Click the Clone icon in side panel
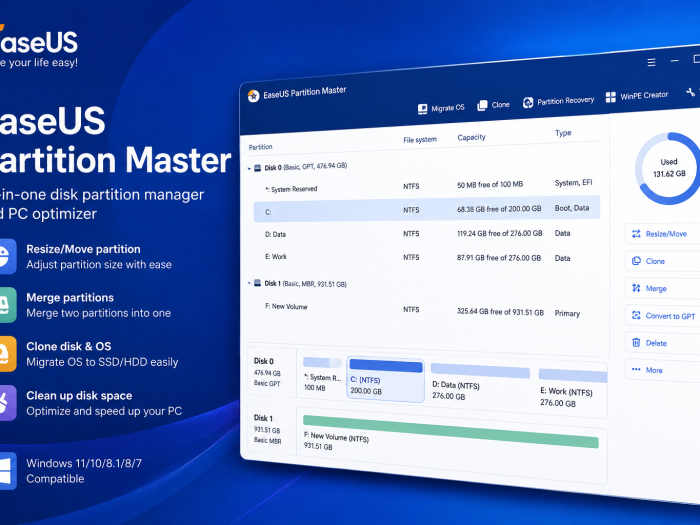The height and width of the screenshot is (525, 700). pos(636,261)
